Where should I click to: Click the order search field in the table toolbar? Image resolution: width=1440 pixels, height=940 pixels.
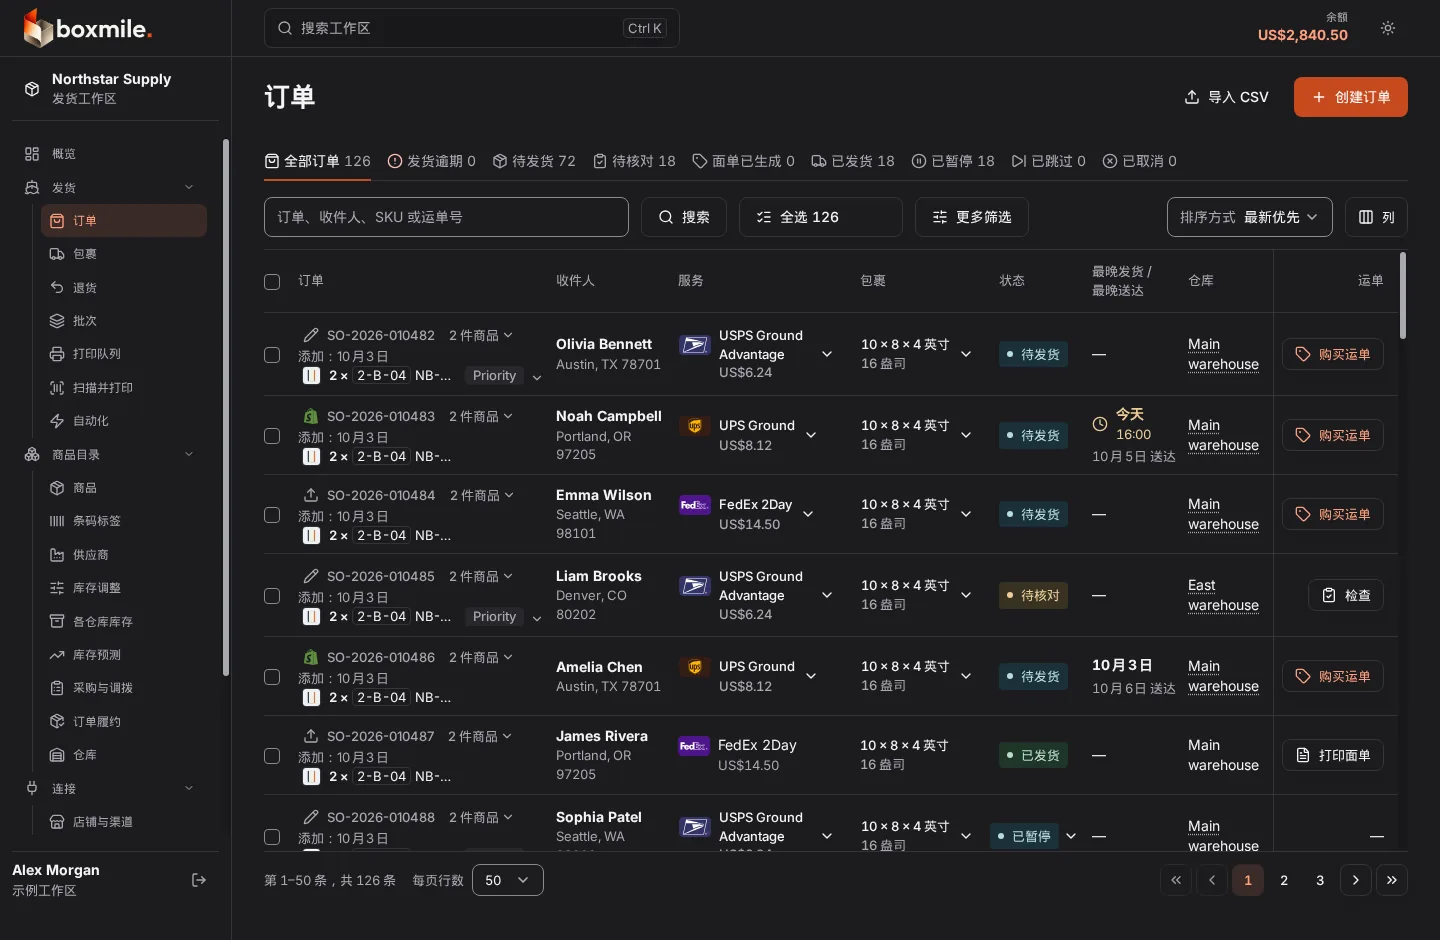[x=446, y=217]
